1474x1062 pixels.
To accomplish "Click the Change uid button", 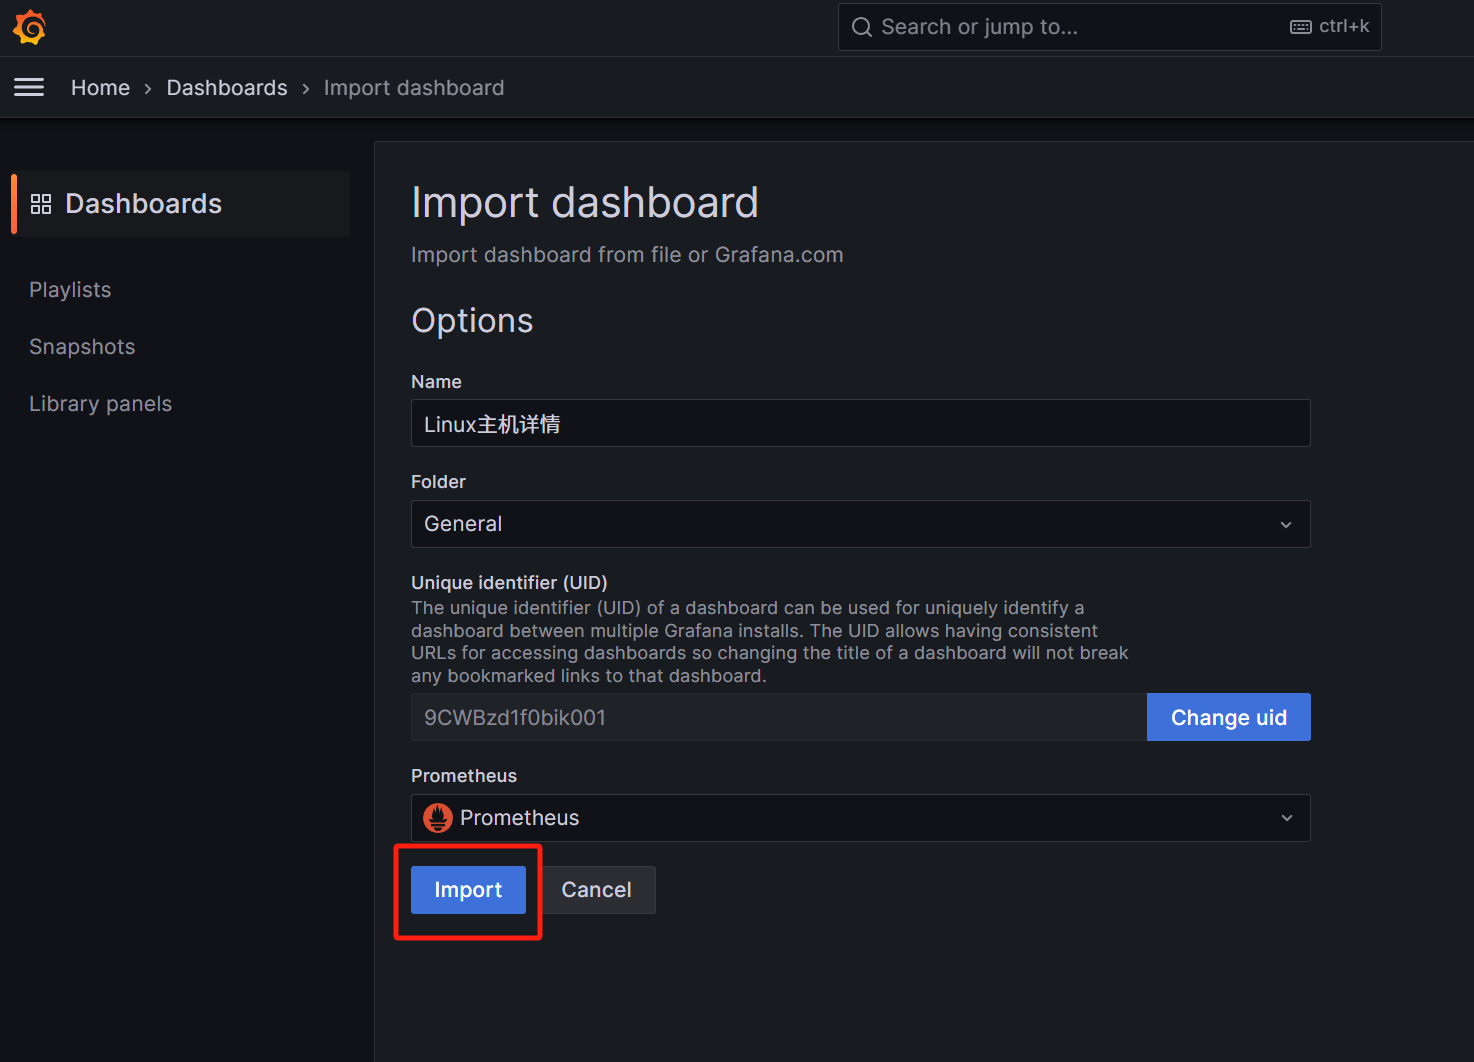I will click(x=1228, y=717).
